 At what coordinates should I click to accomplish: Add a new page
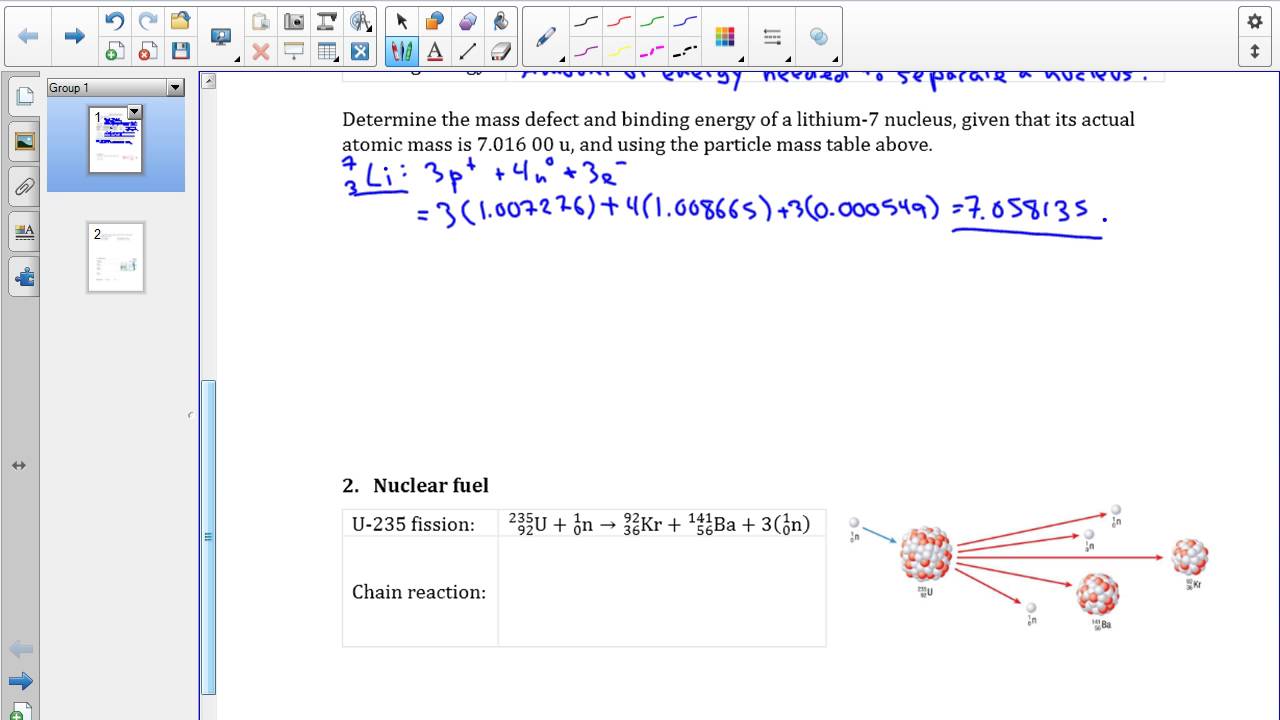coord(114,51)
